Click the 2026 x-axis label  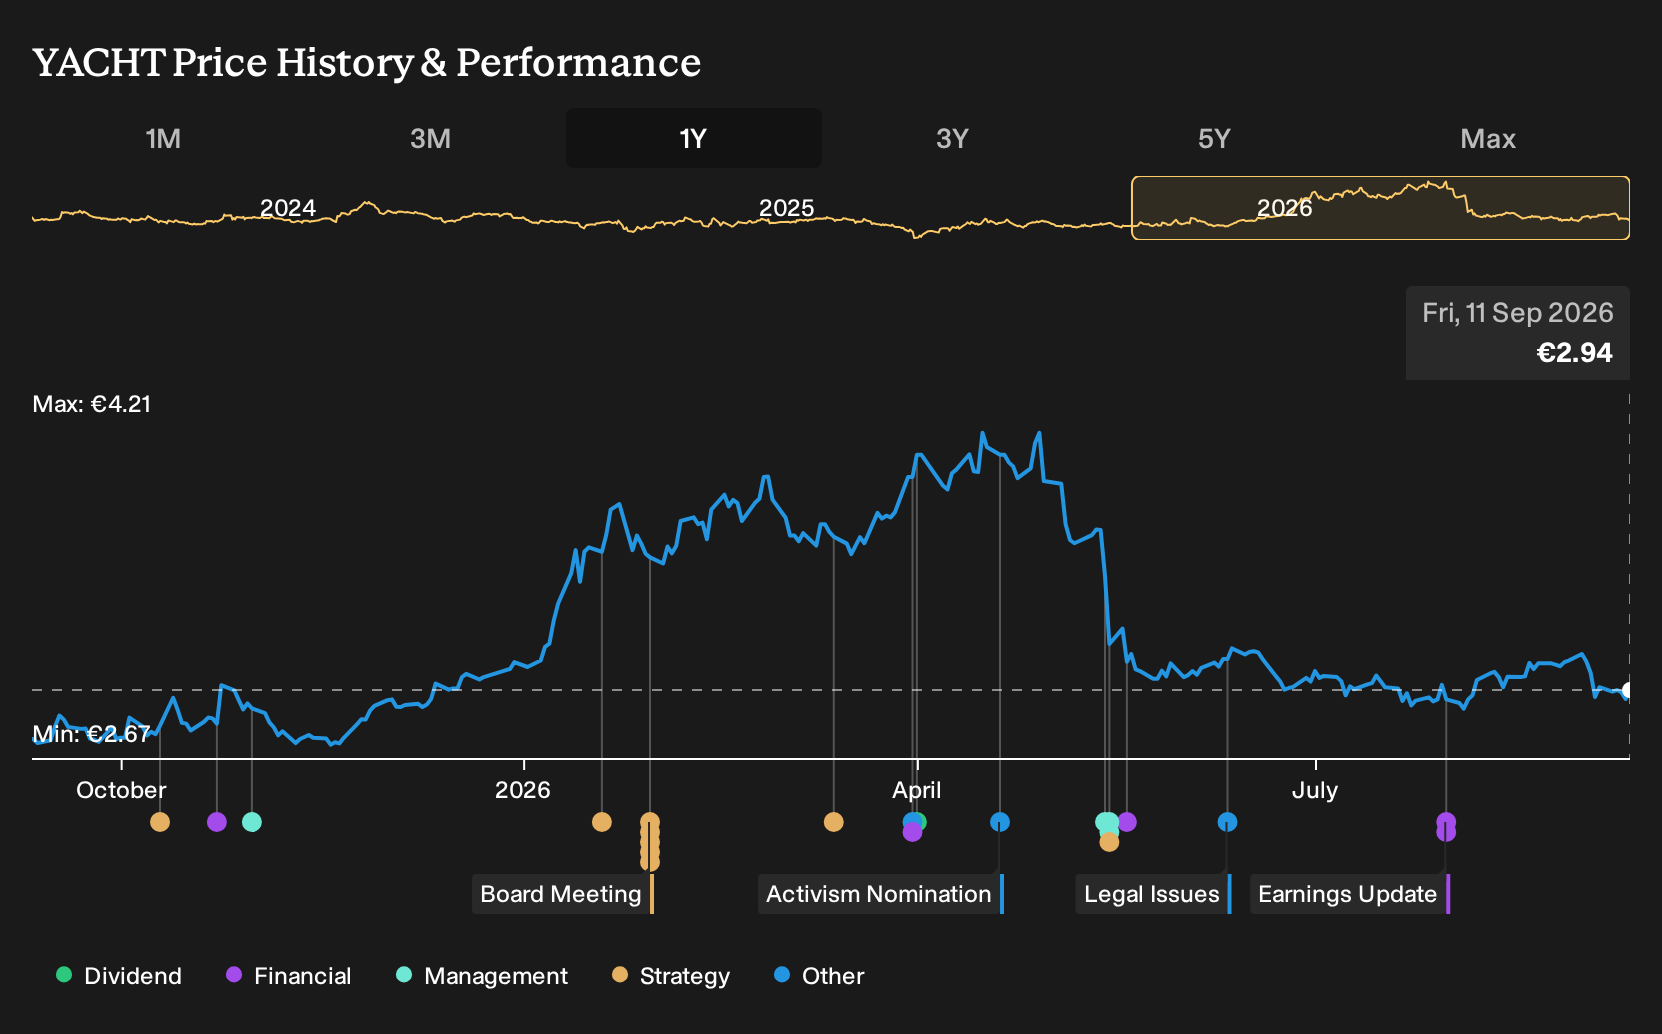point(523,790)
